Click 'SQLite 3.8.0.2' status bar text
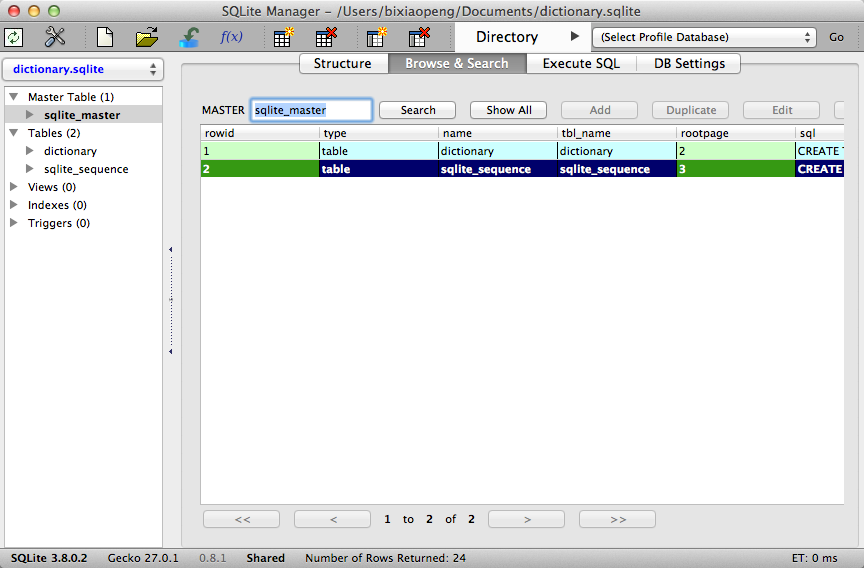Screen dimensions: 864x568 pyautogui.click(x=49, y=558)
